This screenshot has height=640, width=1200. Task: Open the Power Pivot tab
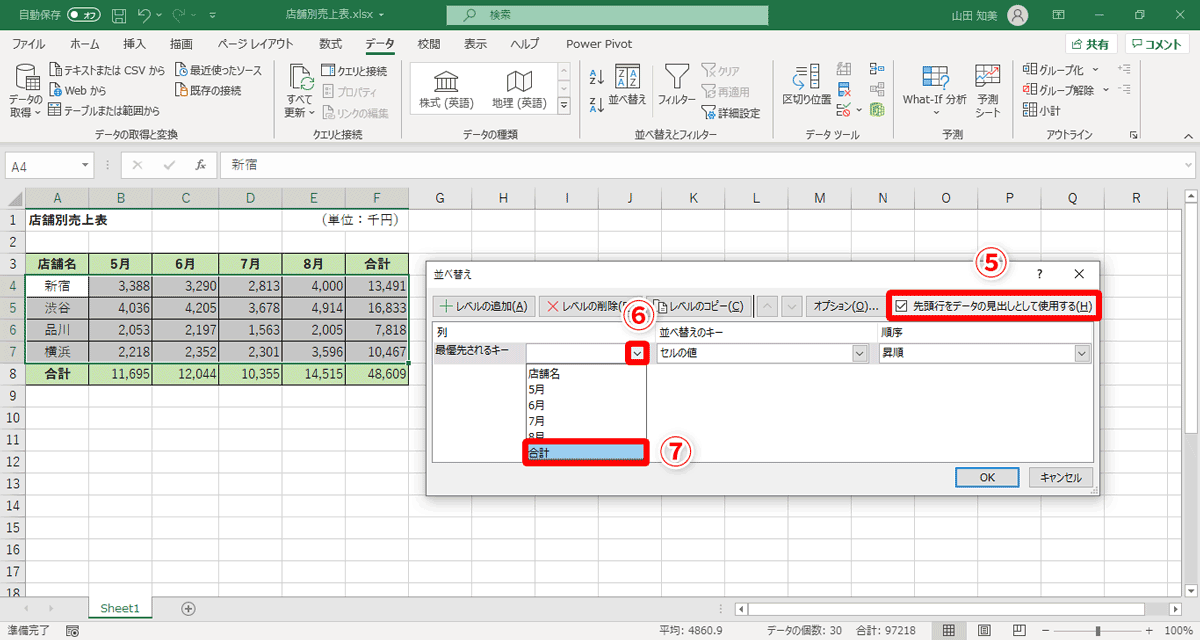pyautogui.click(x=598, y=44)
